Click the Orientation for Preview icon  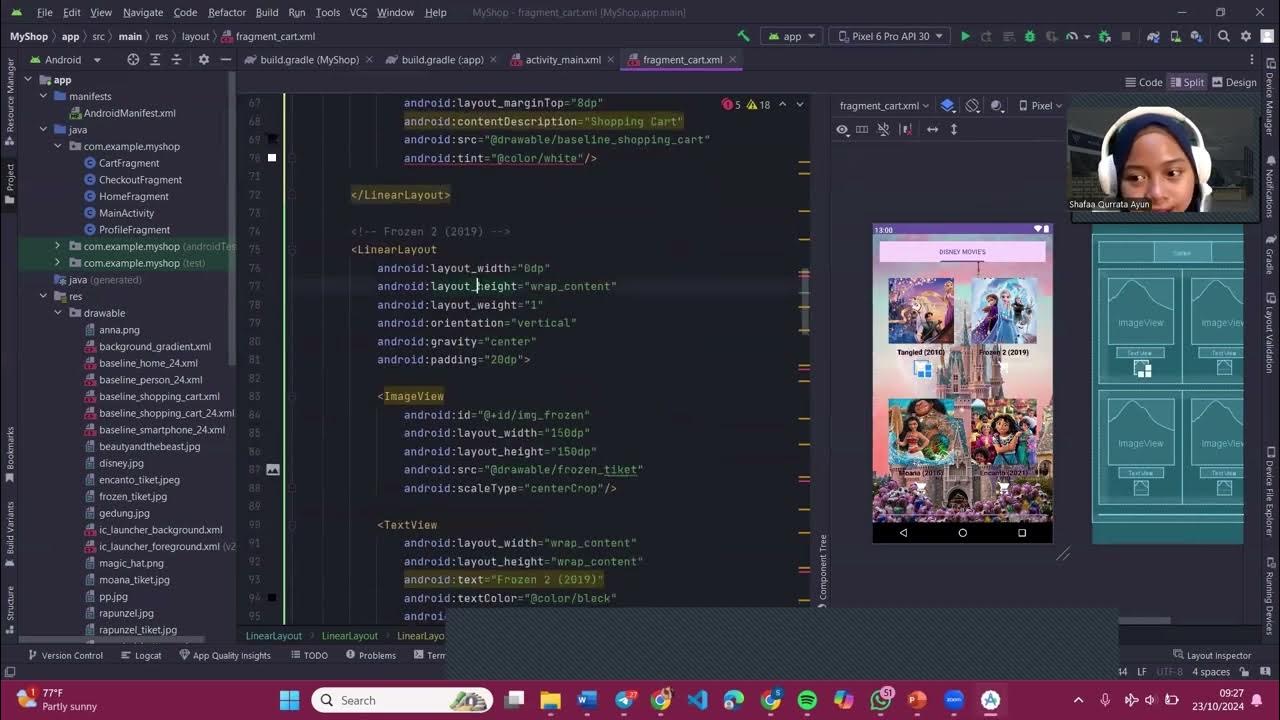(x=973, y=105)
